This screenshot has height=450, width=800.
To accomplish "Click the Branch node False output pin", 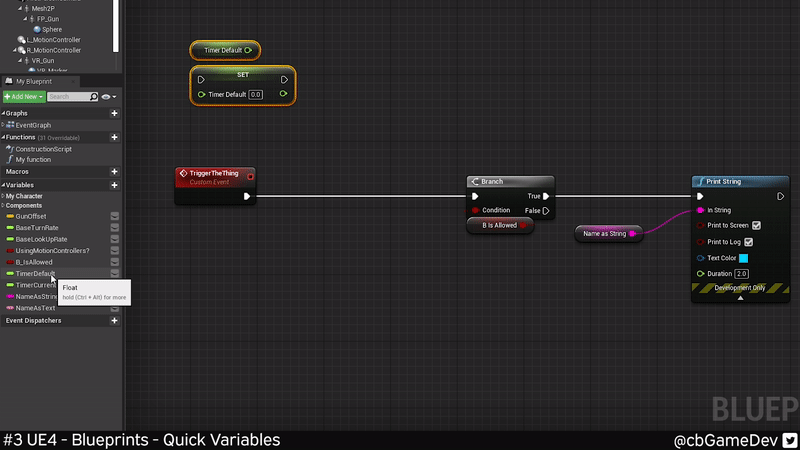I will point(546,211).
